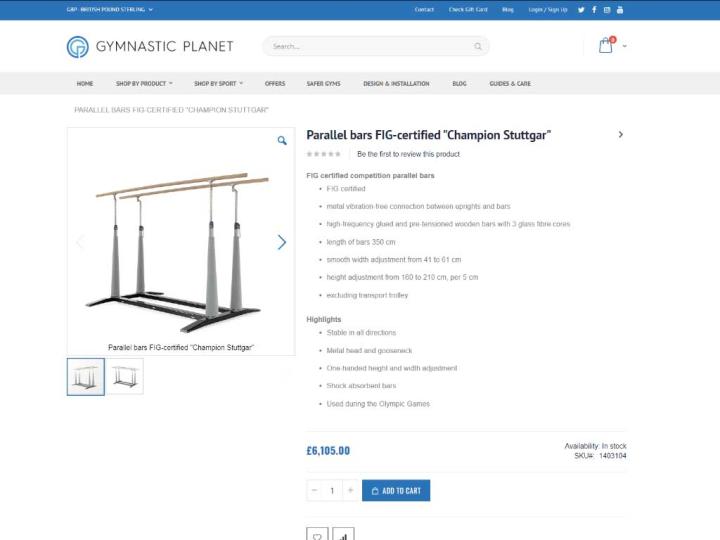Increase quantity with the plus stepper
The width and height of the screenshot is (720, 540).
pos(350,490)
